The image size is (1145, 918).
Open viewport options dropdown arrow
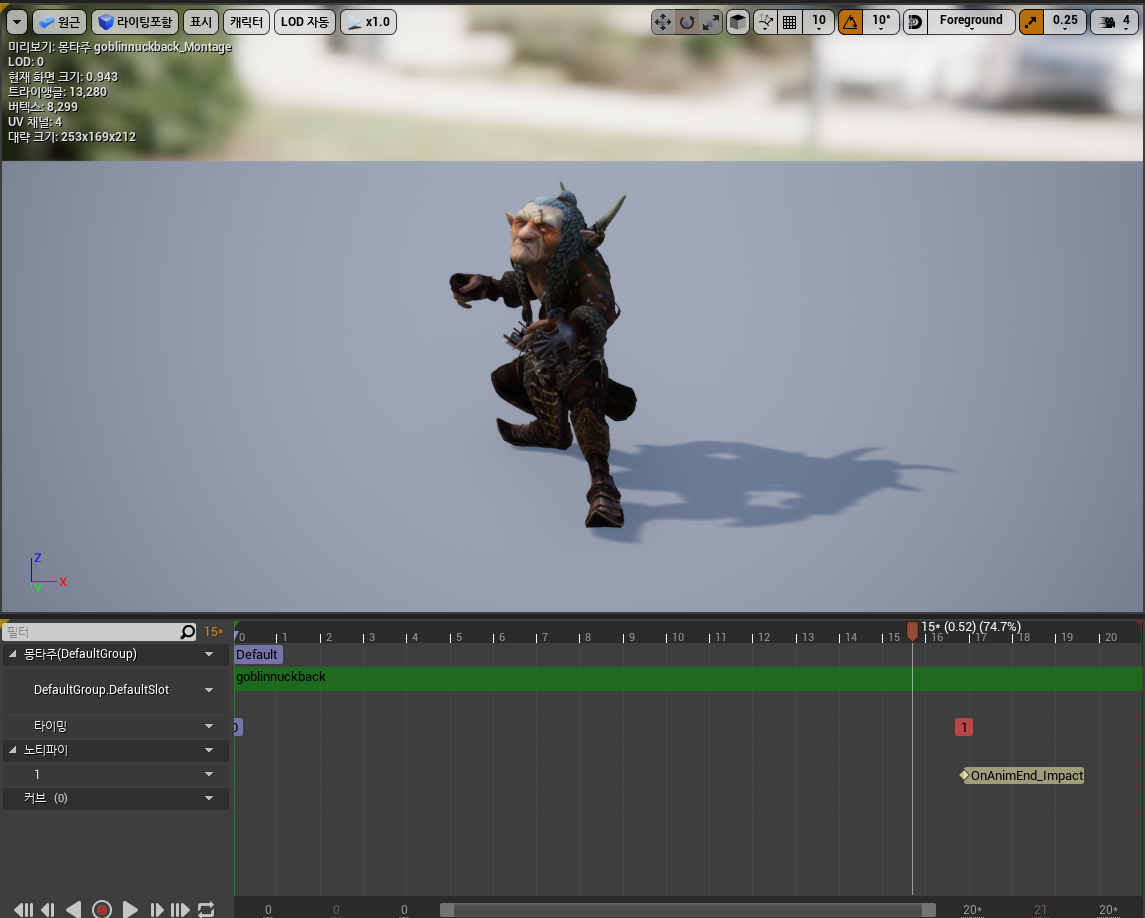pyautogui.click(x=17, y=22)
